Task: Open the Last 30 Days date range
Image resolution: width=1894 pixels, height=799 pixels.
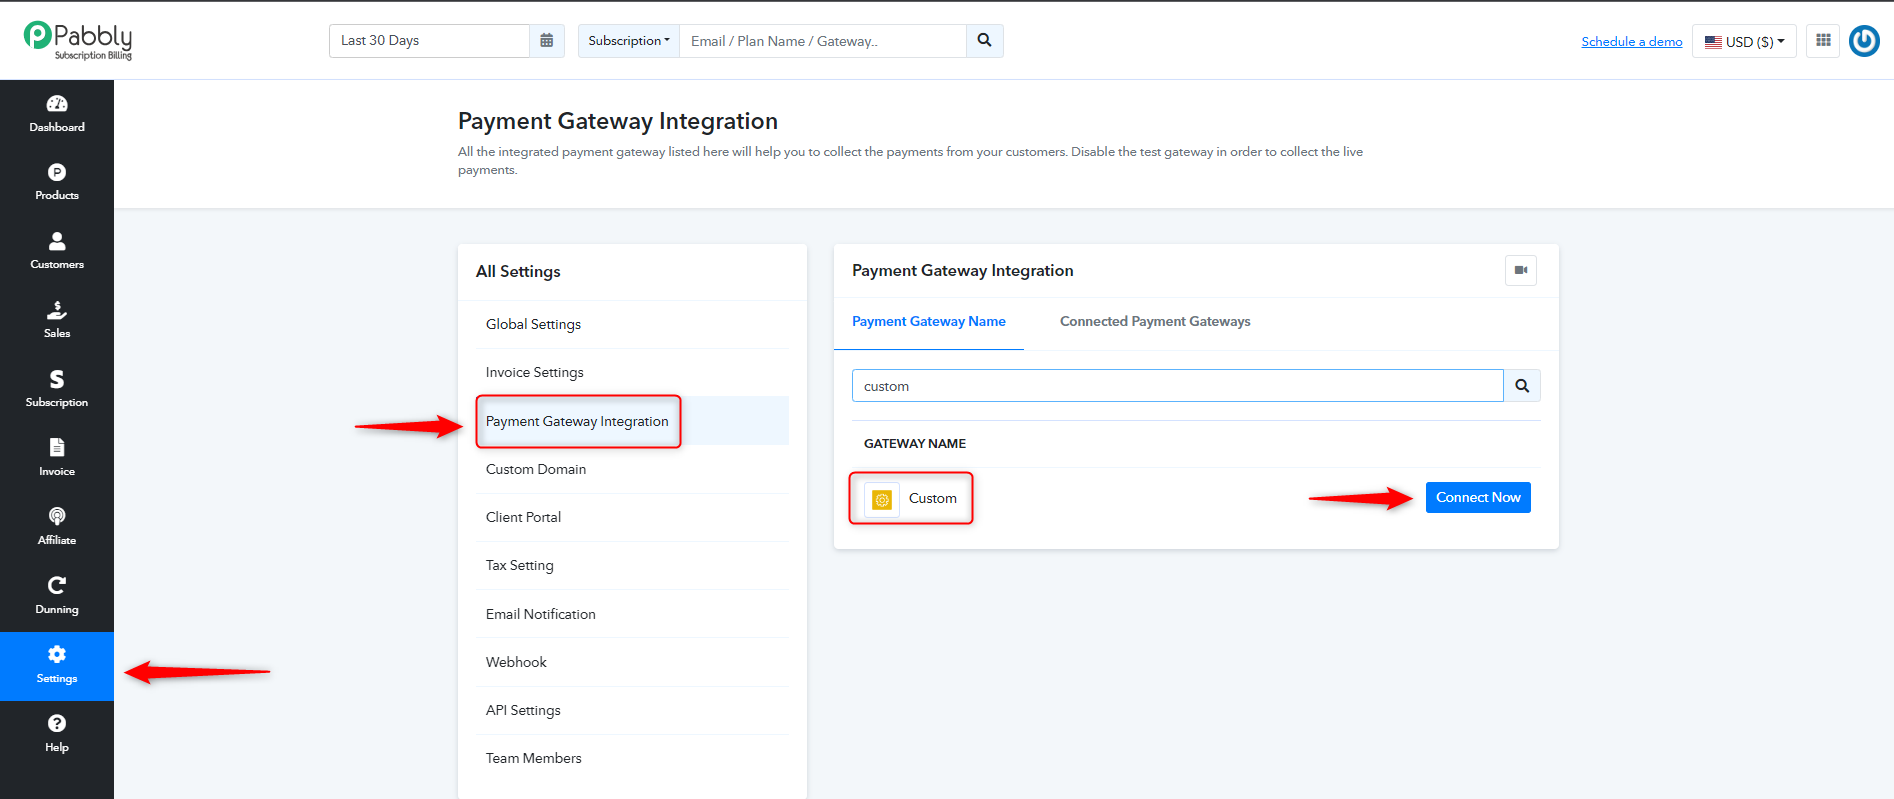Action: click(429, 41)
